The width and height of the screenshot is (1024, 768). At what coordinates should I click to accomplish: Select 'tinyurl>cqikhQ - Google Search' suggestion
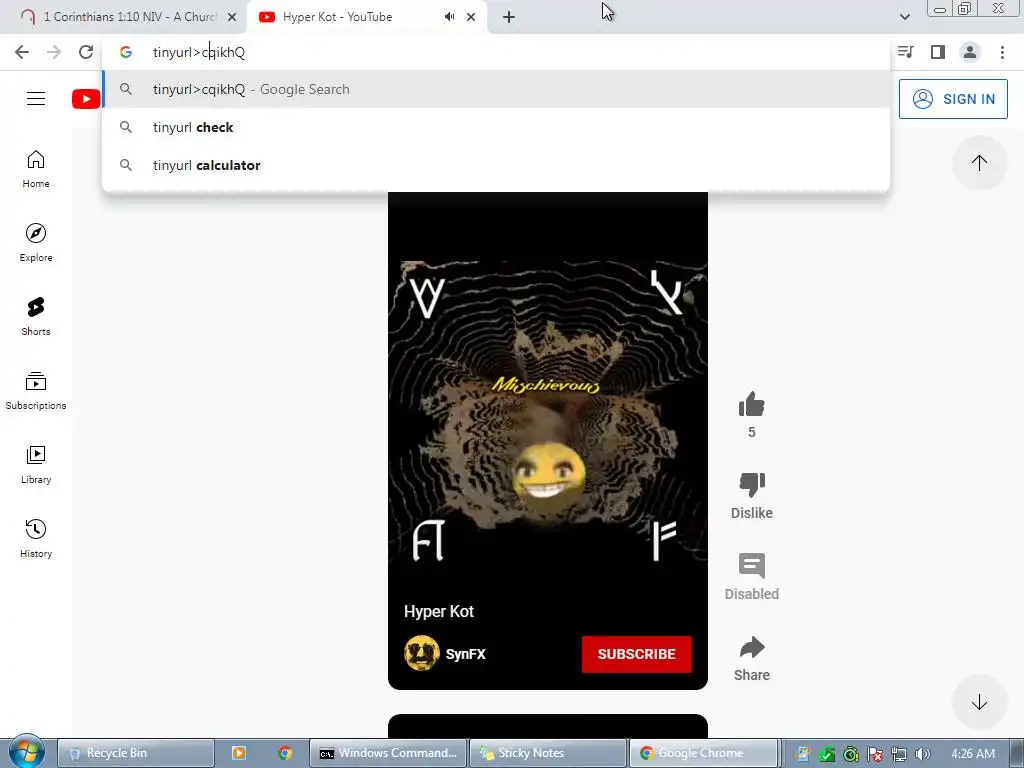coord(496,89)
